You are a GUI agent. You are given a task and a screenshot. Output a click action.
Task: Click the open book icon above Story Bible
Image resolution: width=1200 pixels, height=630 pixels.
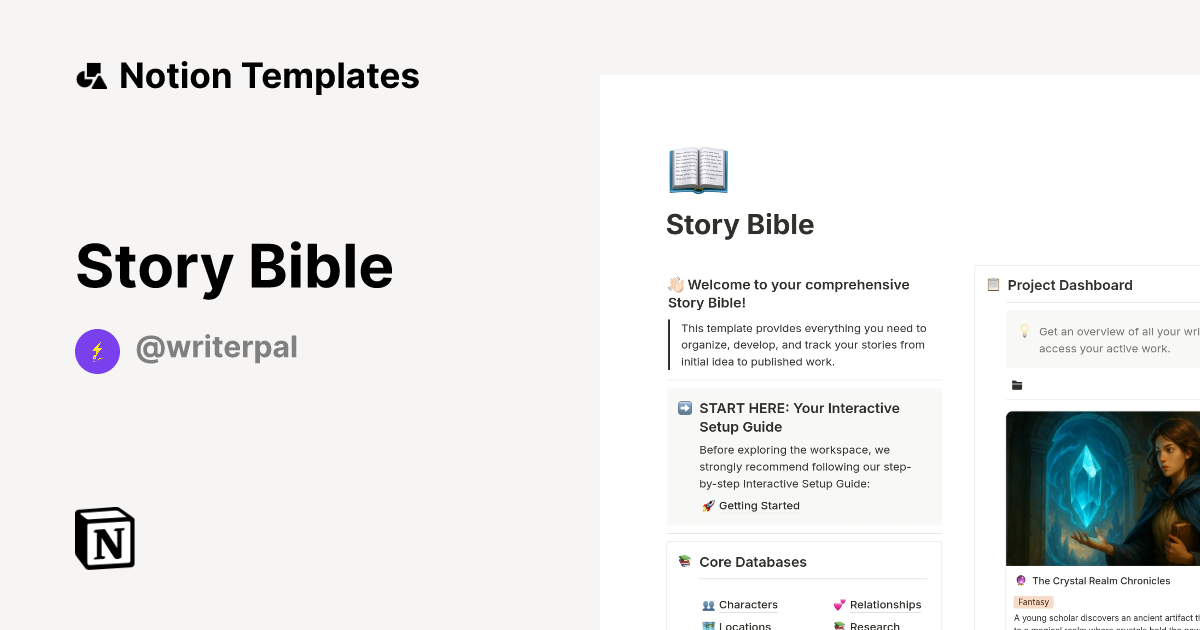point(698,169)
